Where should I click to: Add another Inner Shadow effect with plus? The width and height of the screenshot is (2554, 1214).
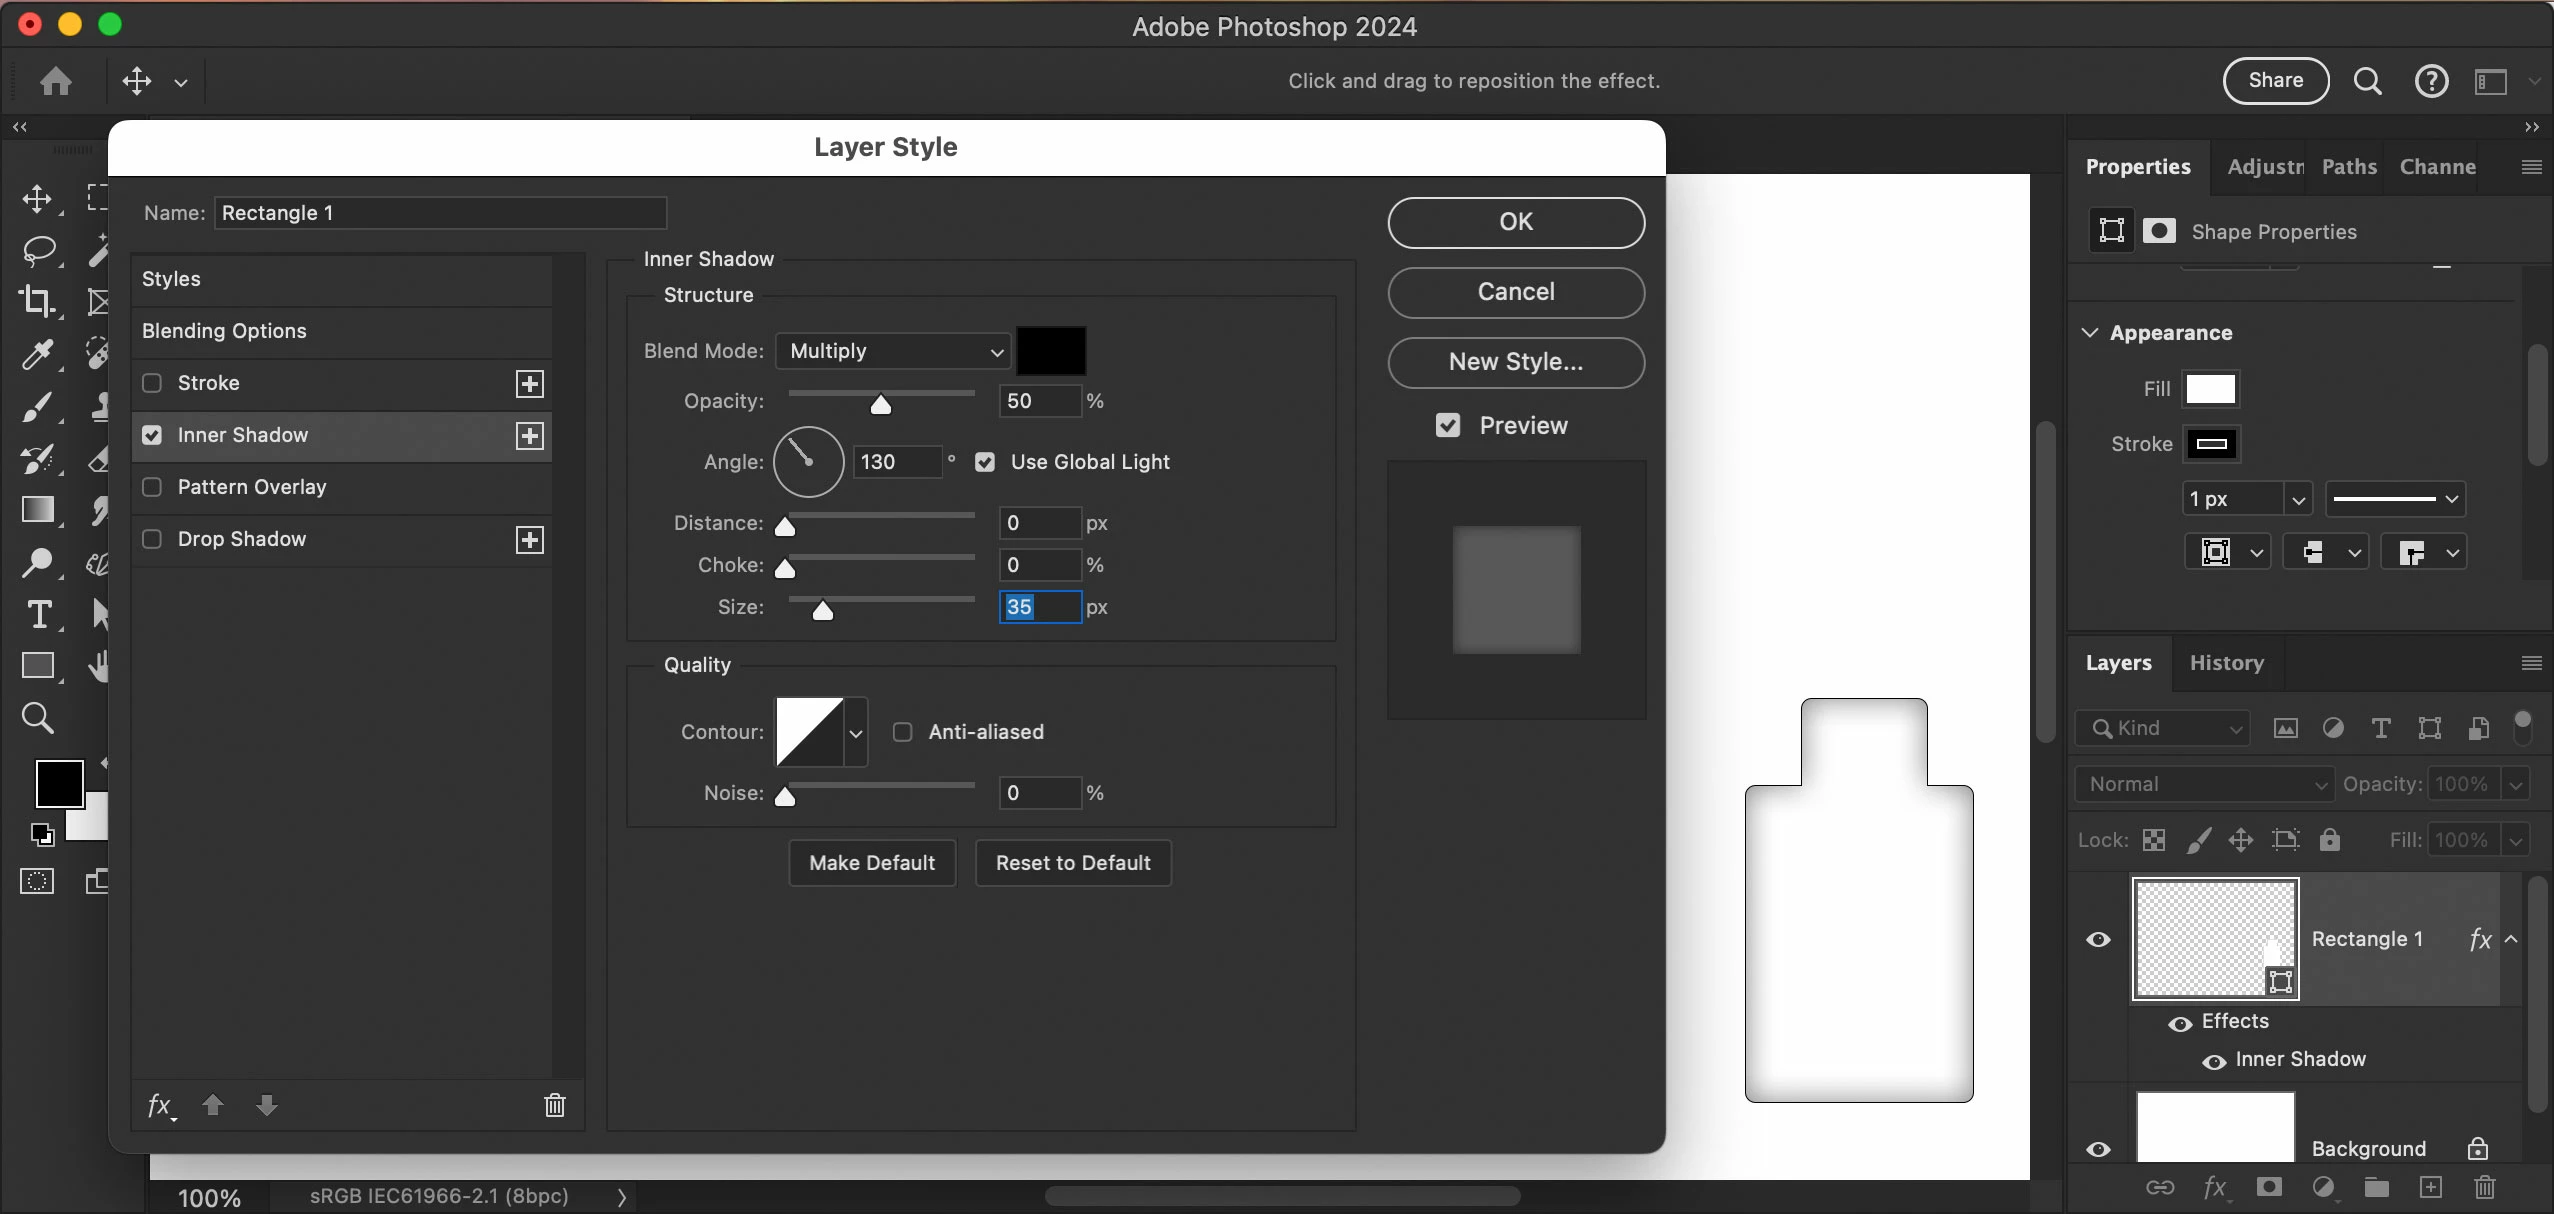530,436
